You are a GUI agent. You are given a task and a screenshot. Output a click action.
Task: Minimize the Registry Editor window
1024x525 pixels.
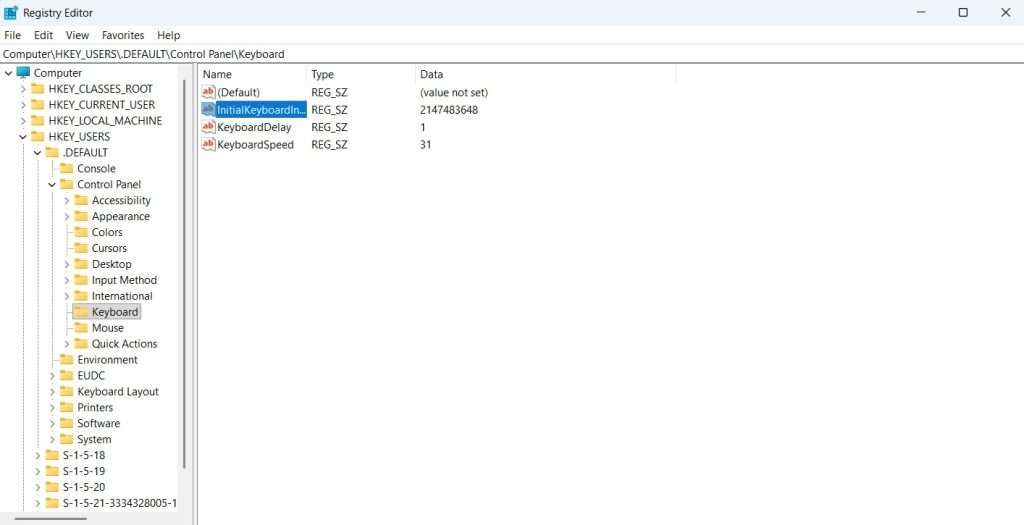pyautogui.click(x=921, y=12)
